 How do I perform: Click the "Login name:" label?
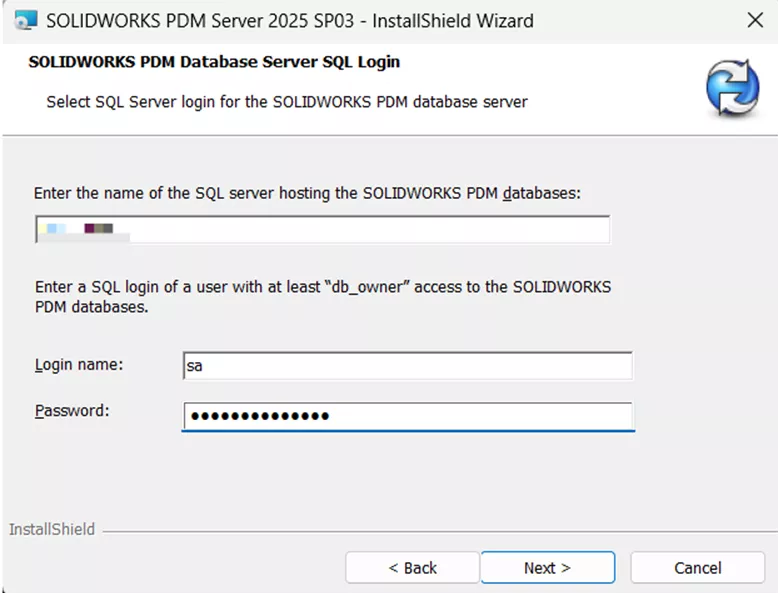[79, 364]
